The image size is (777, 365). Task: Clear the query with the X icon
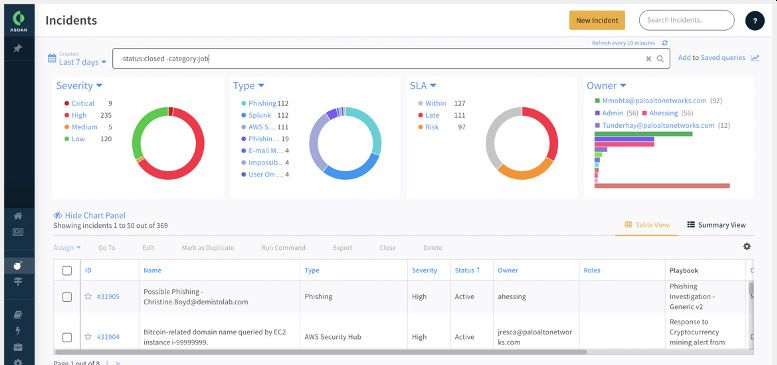pos(648,58)
